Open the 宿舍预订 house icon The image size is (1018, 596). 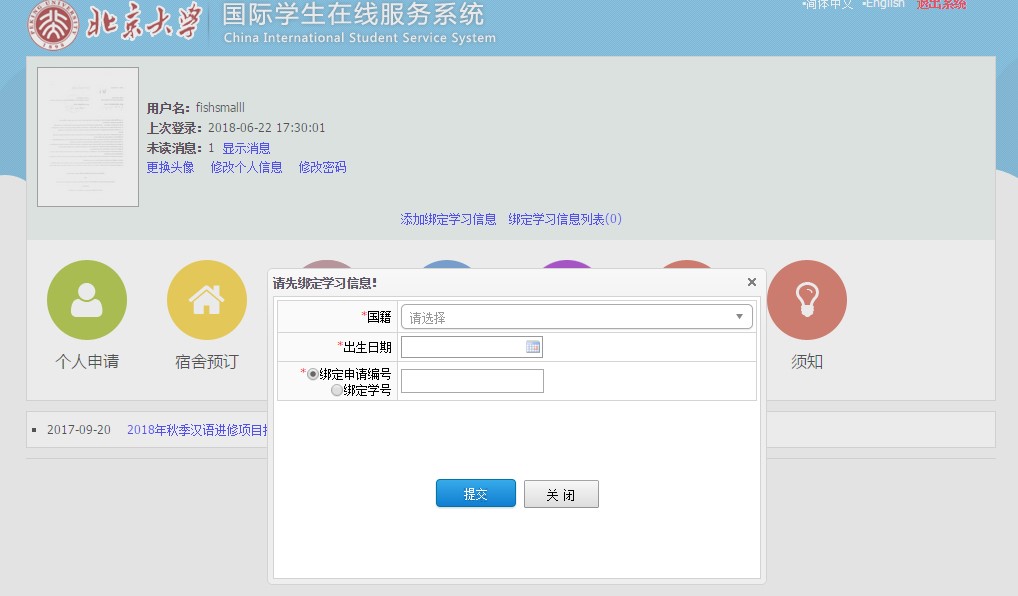click(207, 300)
